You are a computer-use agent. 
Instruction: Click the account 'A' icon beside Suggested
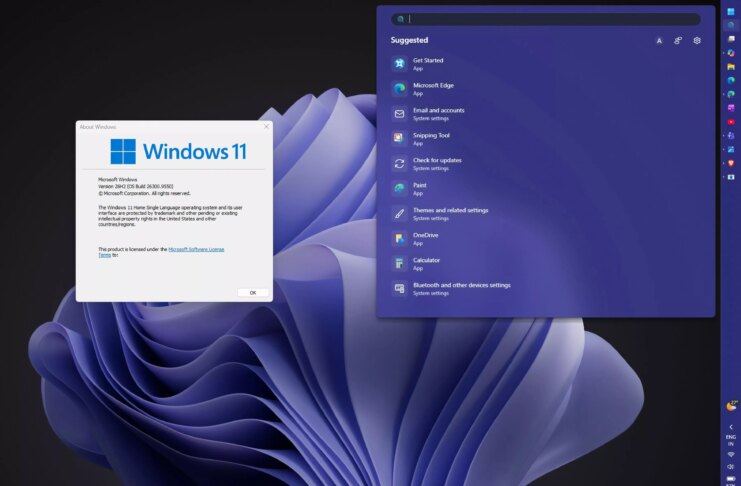pyautogui.click(x=659, y=41)
